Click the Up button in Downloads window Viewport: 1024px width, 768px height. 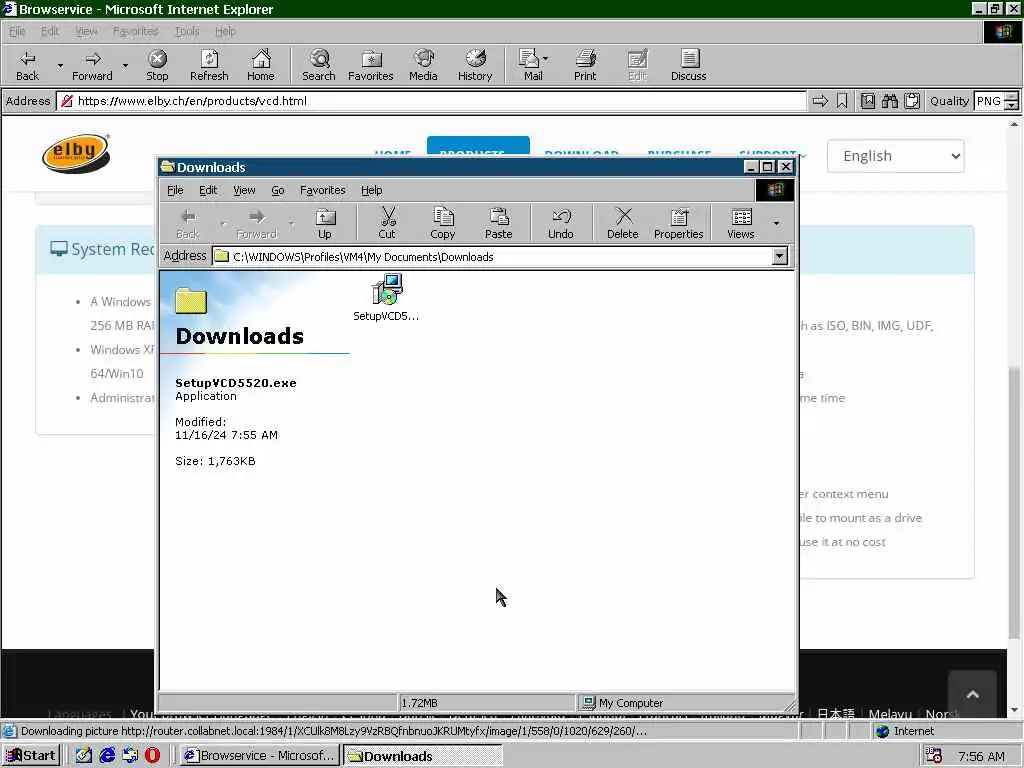325,223
